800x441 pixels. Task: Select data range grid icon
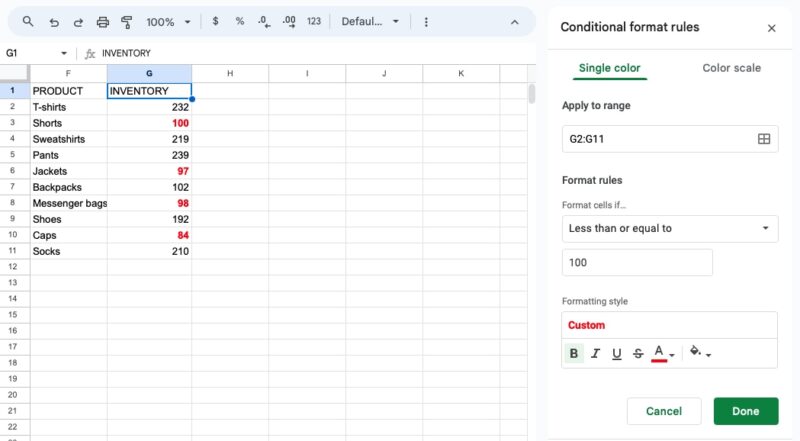[x=764, y=139]
